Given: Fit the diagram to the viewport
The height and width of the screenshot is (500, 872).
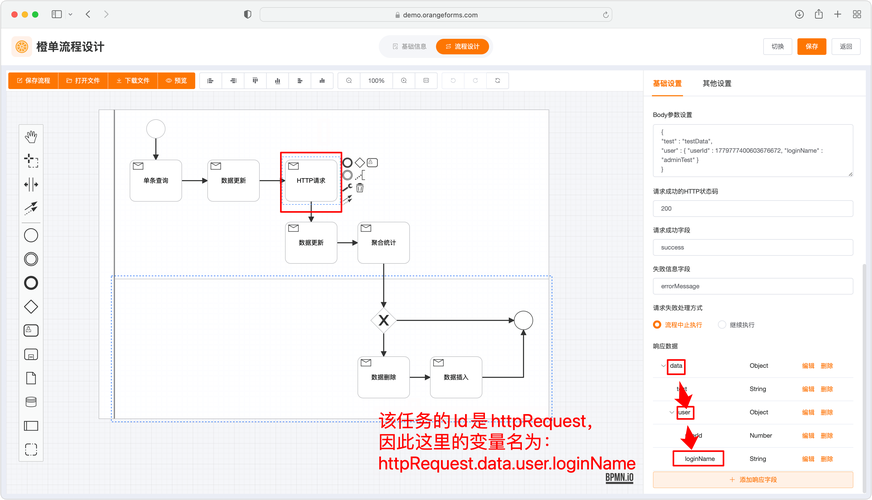Looking at the screenshot, I should (x=426, y=81).
